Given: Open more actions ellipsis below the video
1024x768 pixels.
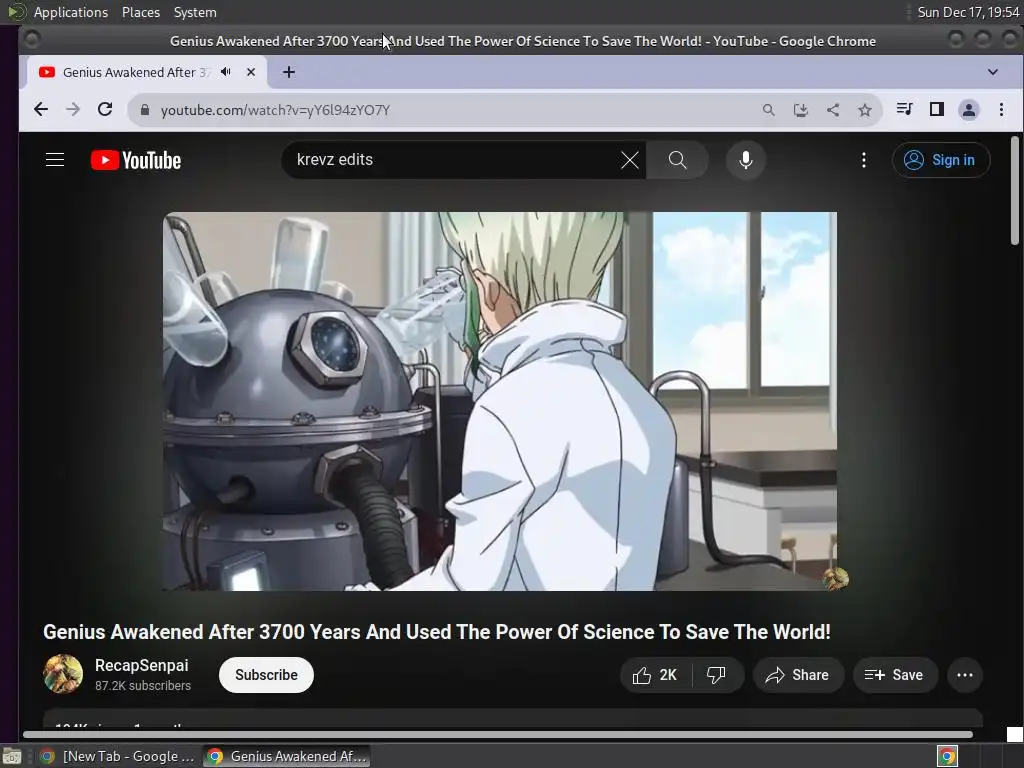Looking at the screenshot, I should (x=965, y=675).
